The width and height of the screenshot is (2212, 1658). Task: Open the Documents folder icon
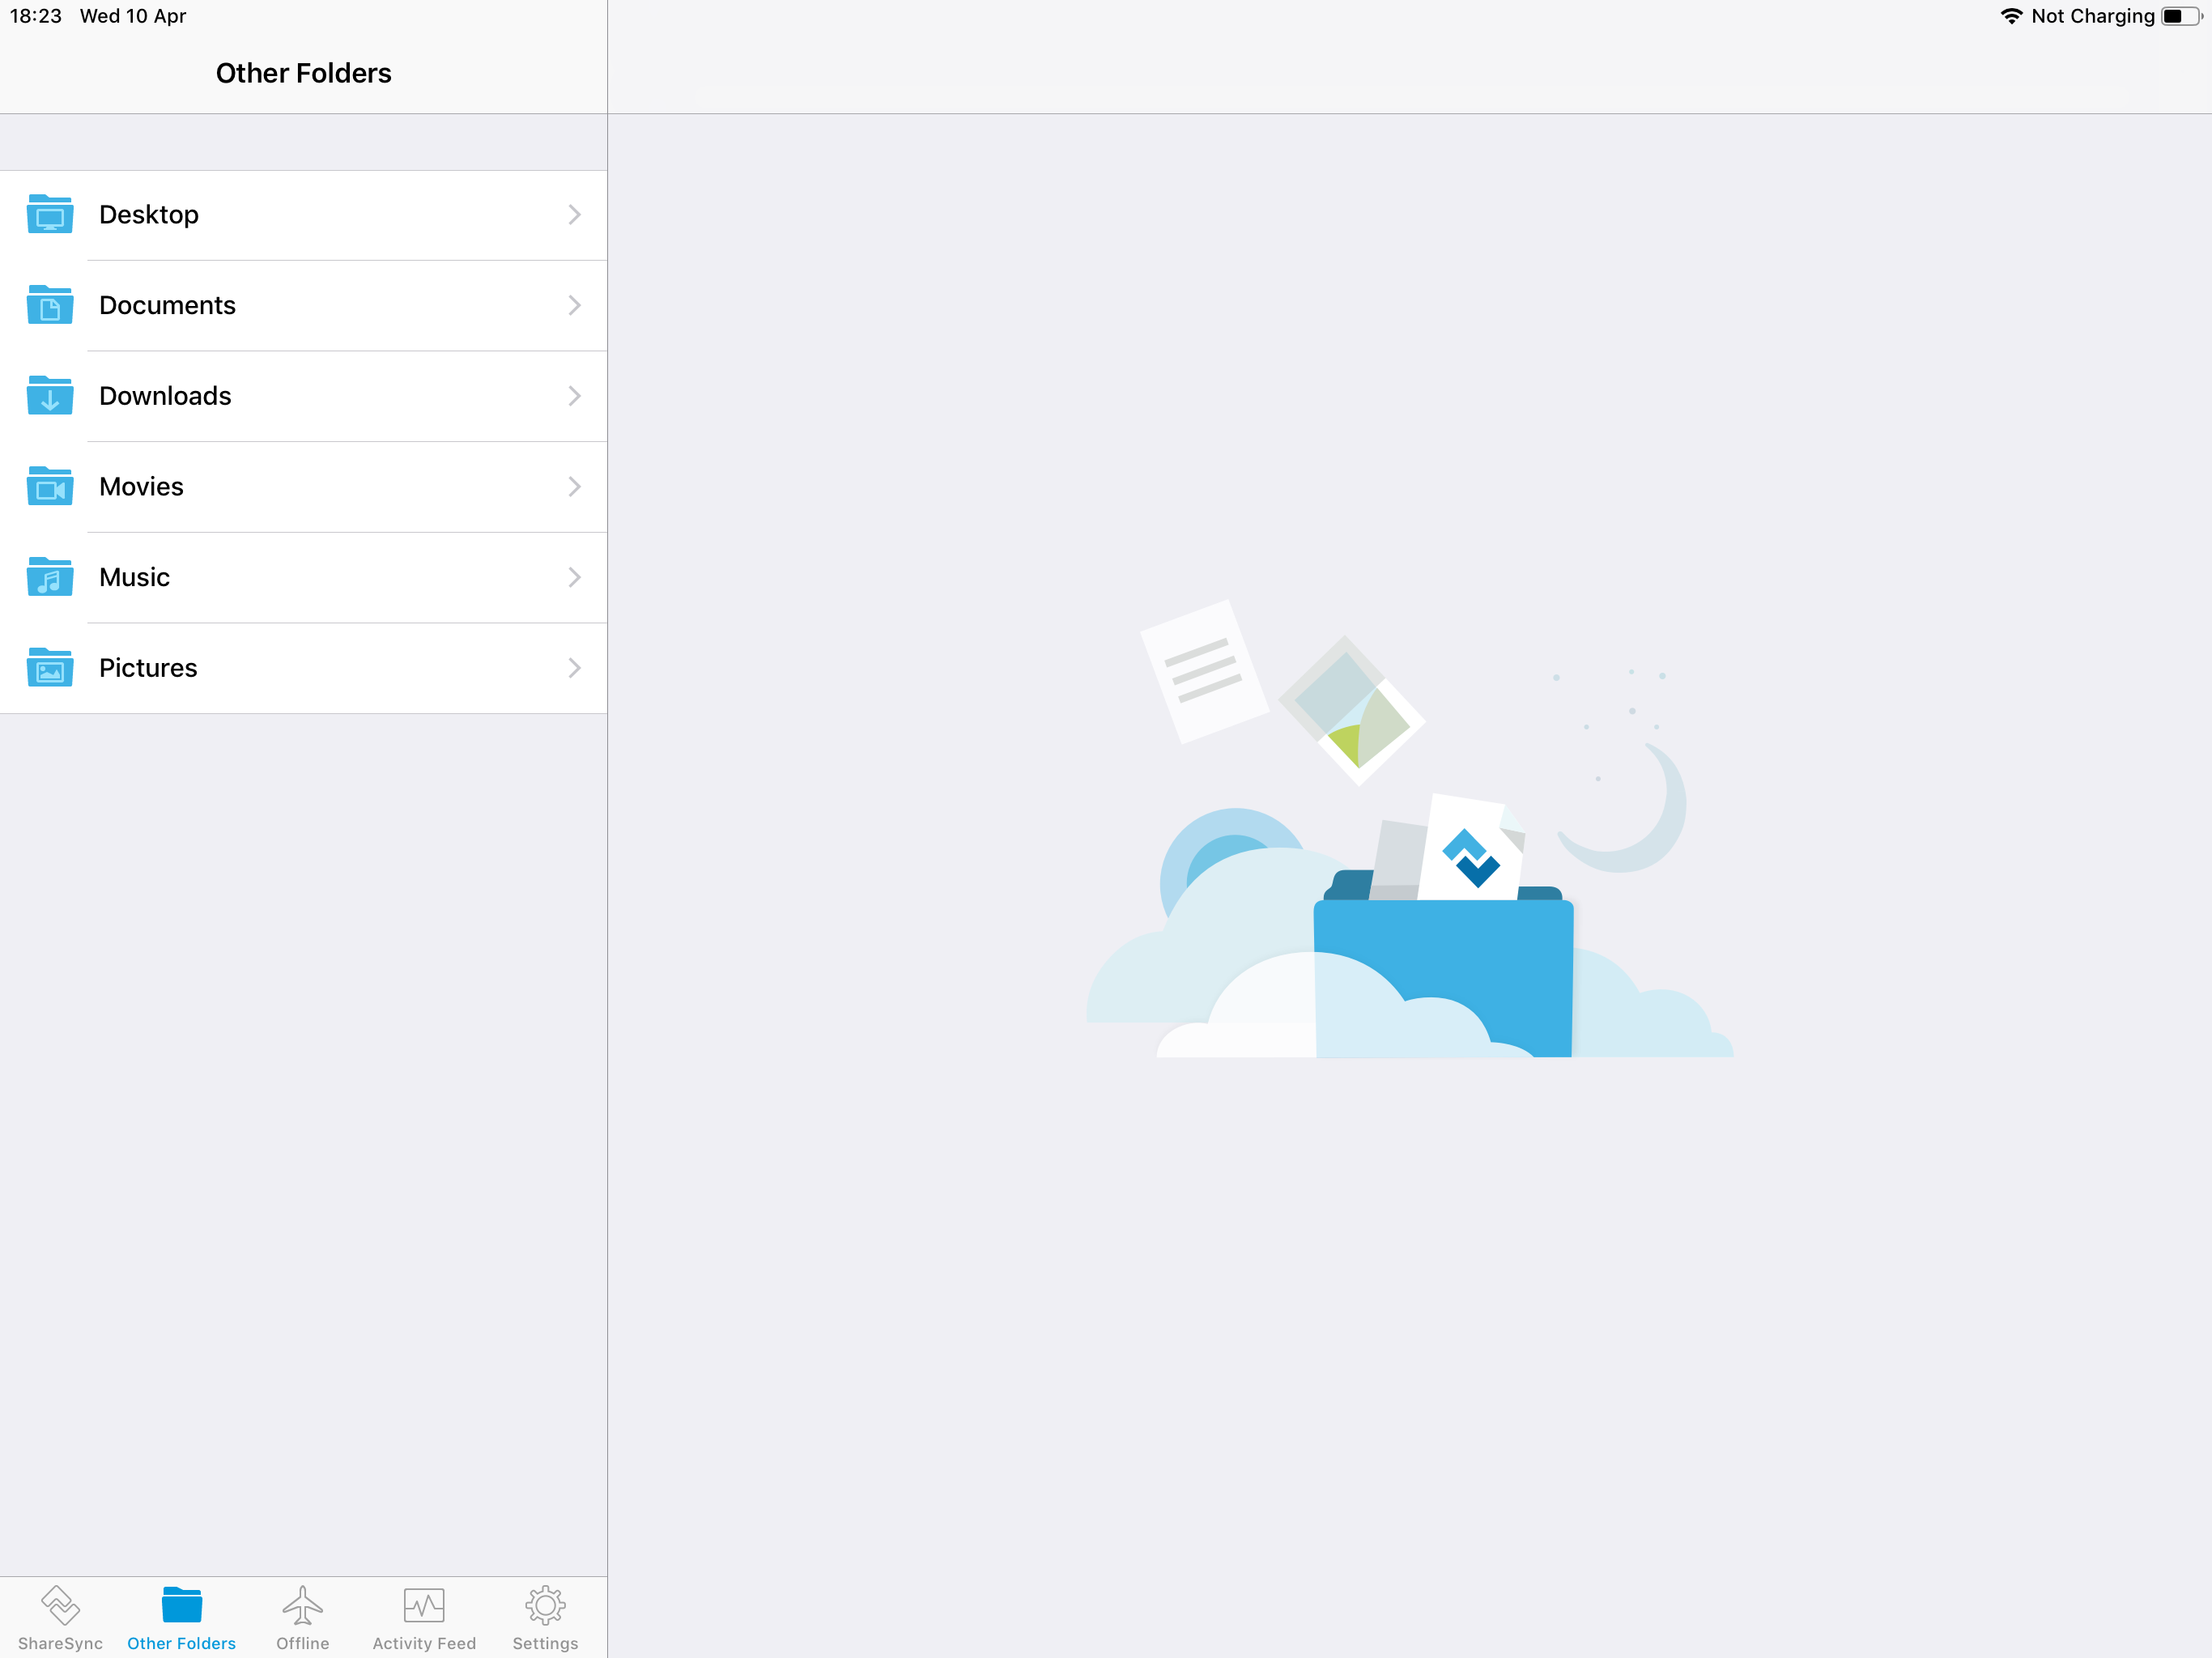pos(50,305)
